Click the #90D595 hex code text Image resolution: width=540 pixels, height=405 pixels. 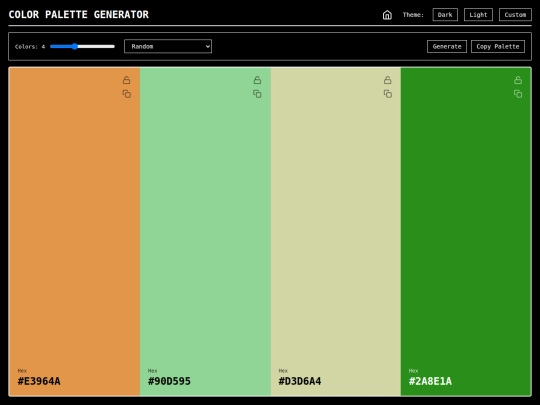[x=169, y=381]
